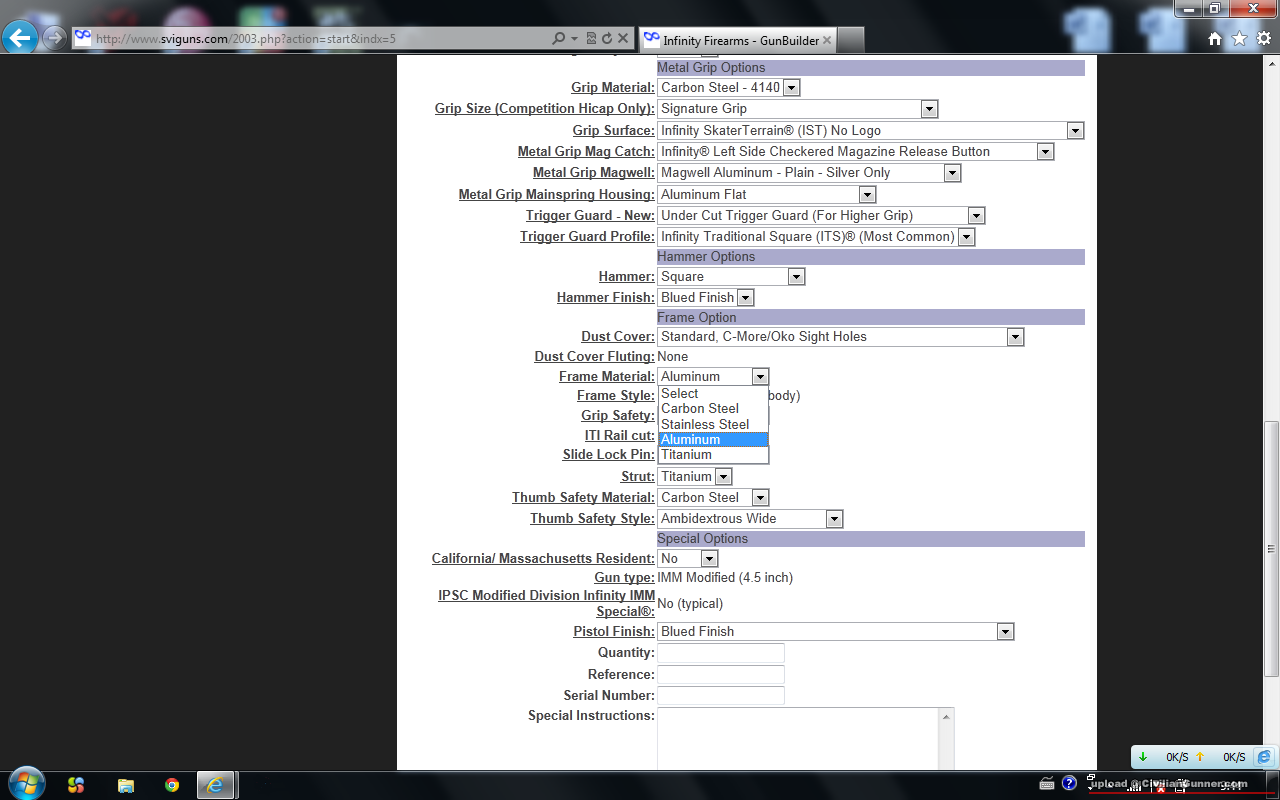The image size is (1280, 800).
Task: Open Windows Start menu orb
Action: (x=26, y=784)
